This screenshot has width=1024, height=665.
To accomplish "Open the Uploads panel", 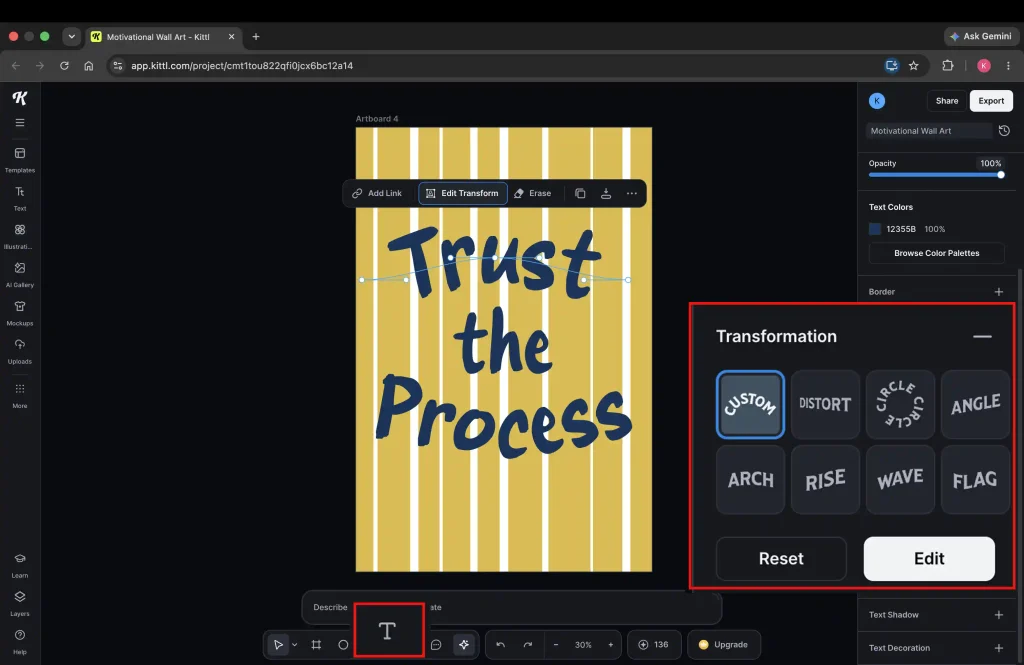I will pos(20,351).
